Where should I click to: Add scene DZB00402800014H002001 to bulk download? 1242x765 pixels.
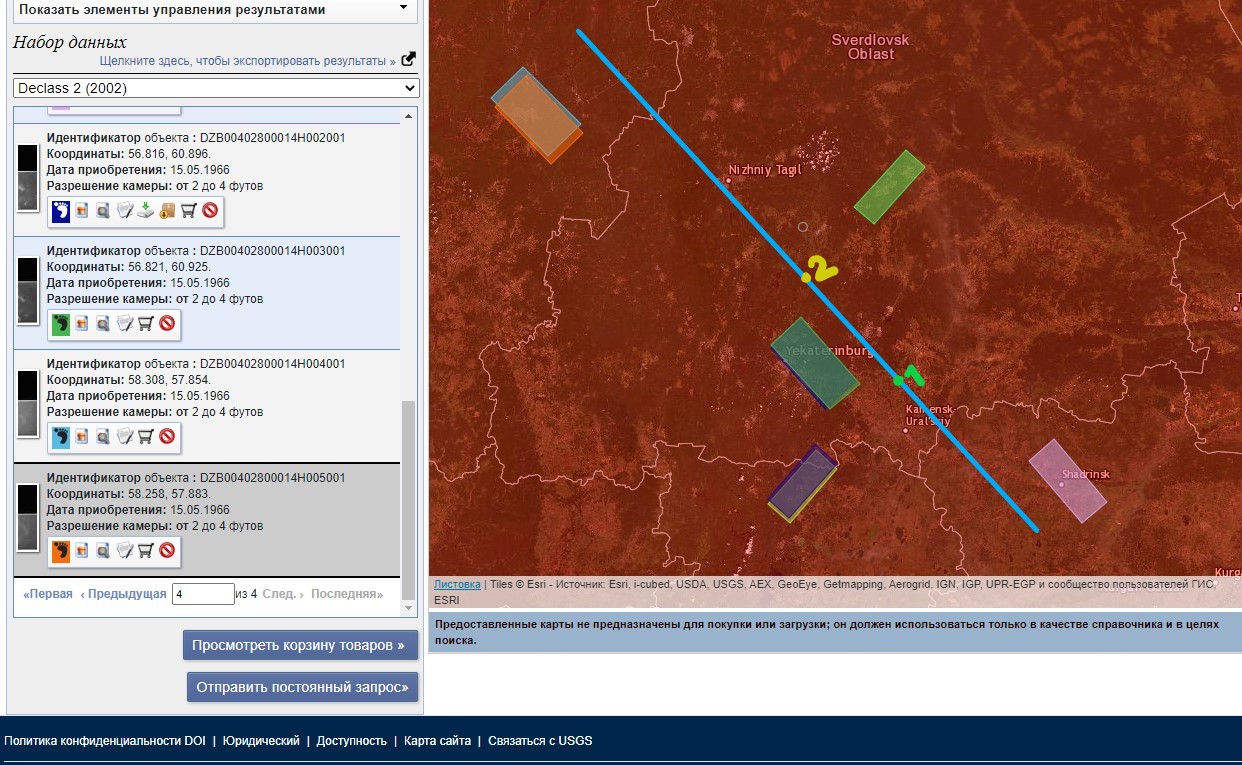(167, 211)
